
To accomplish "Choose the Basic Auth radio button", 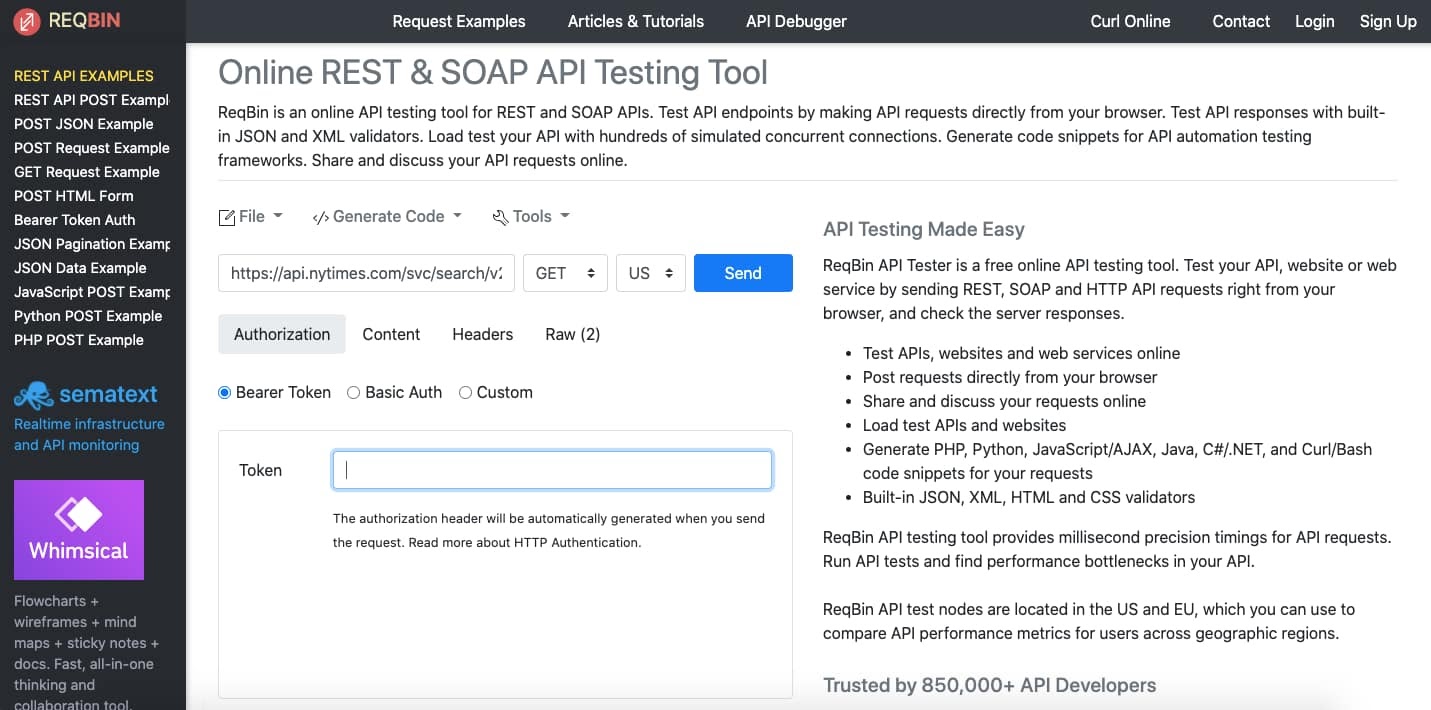I will pyautogui.click(x=352, y=392).
